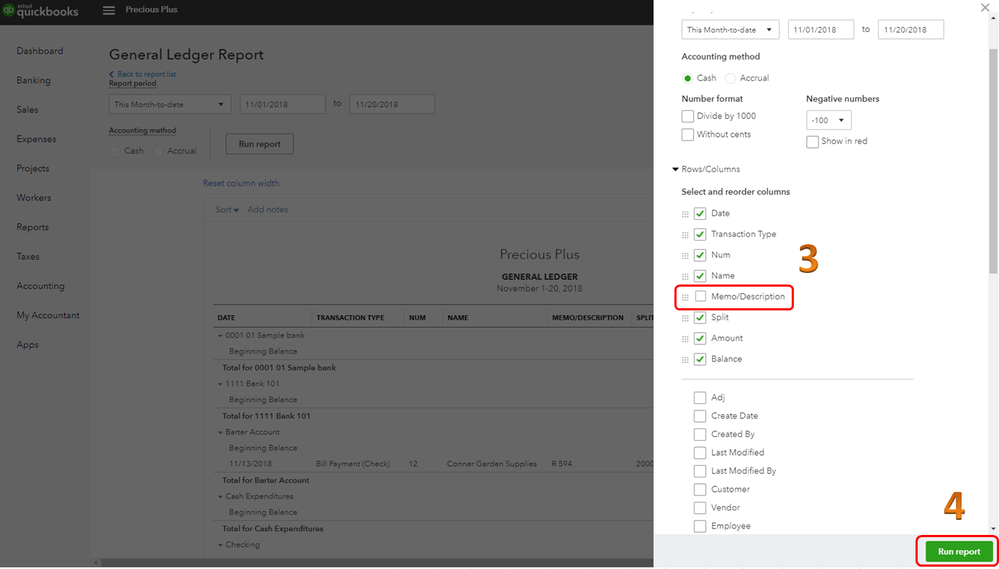Click green Run report button
The width and height of the screenshot is (999, 569).
[x=959, y=552]
